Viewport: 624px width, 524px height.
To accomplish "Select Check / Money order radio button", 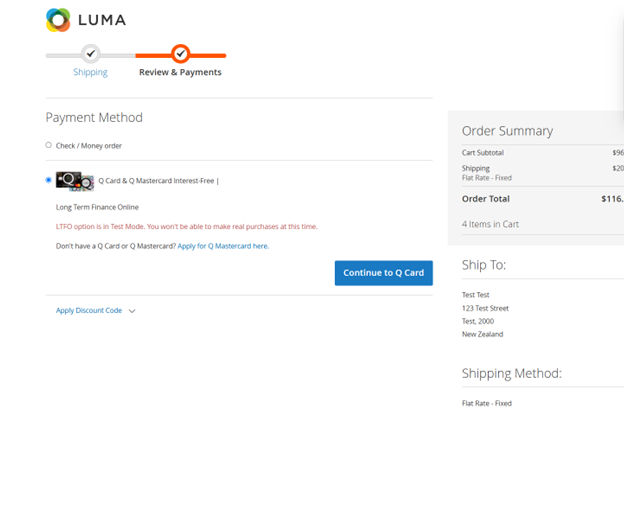I will coord(49,145).
